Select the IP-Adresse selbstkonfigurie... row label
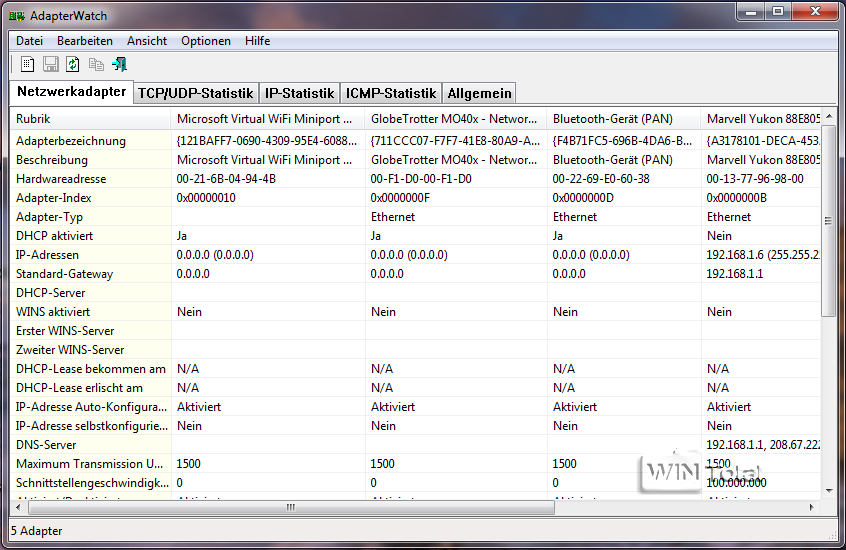Viewport: 846px width, 550px height. pos(92,426)
